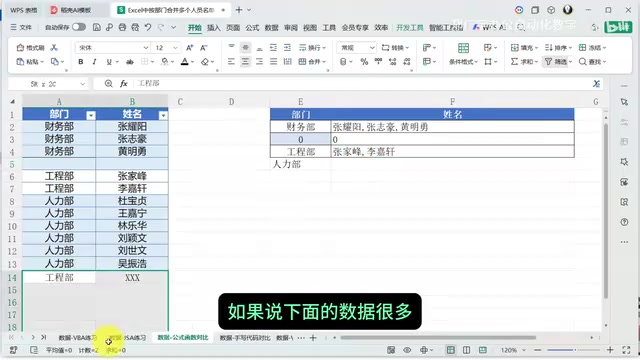Click the Bold formatting icon

point(81,62)
